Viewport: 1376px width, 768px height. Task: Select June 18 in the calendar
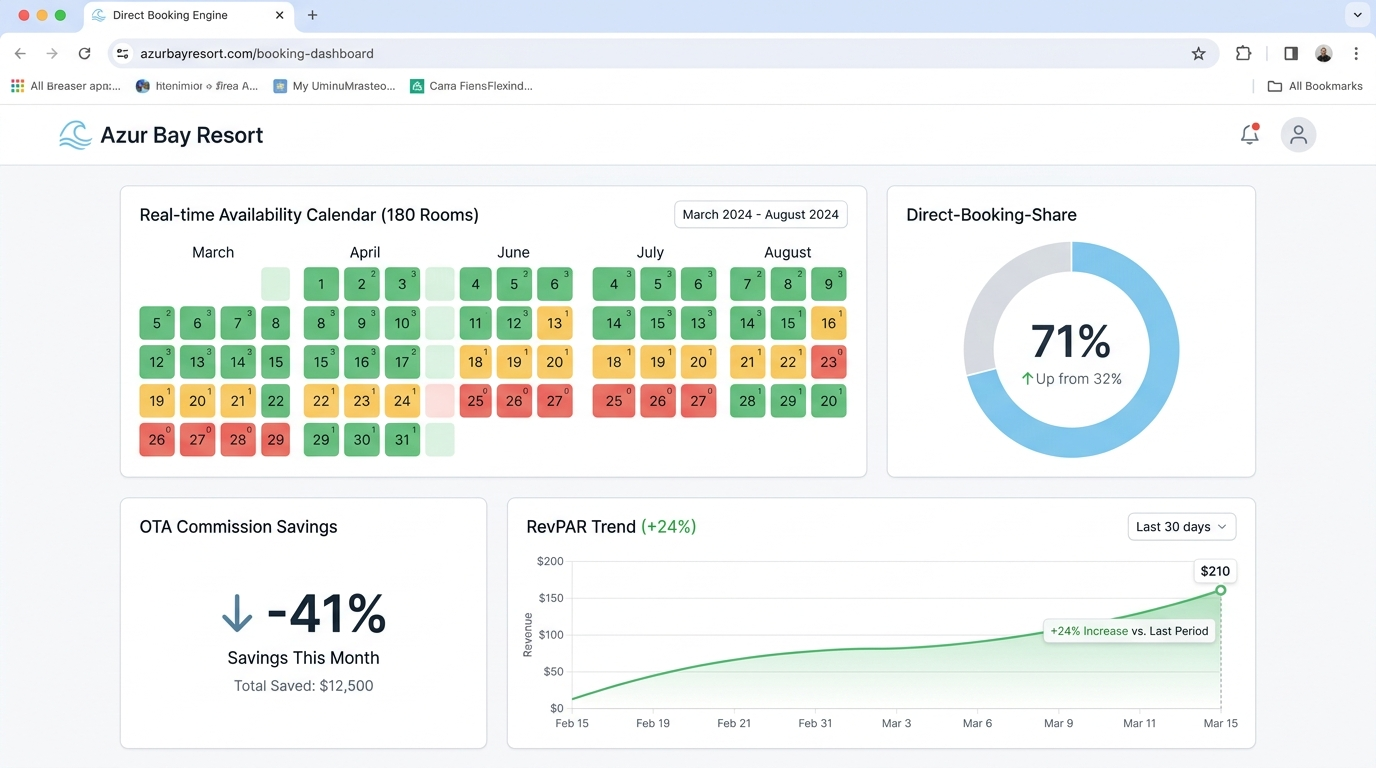coord(476,362)
